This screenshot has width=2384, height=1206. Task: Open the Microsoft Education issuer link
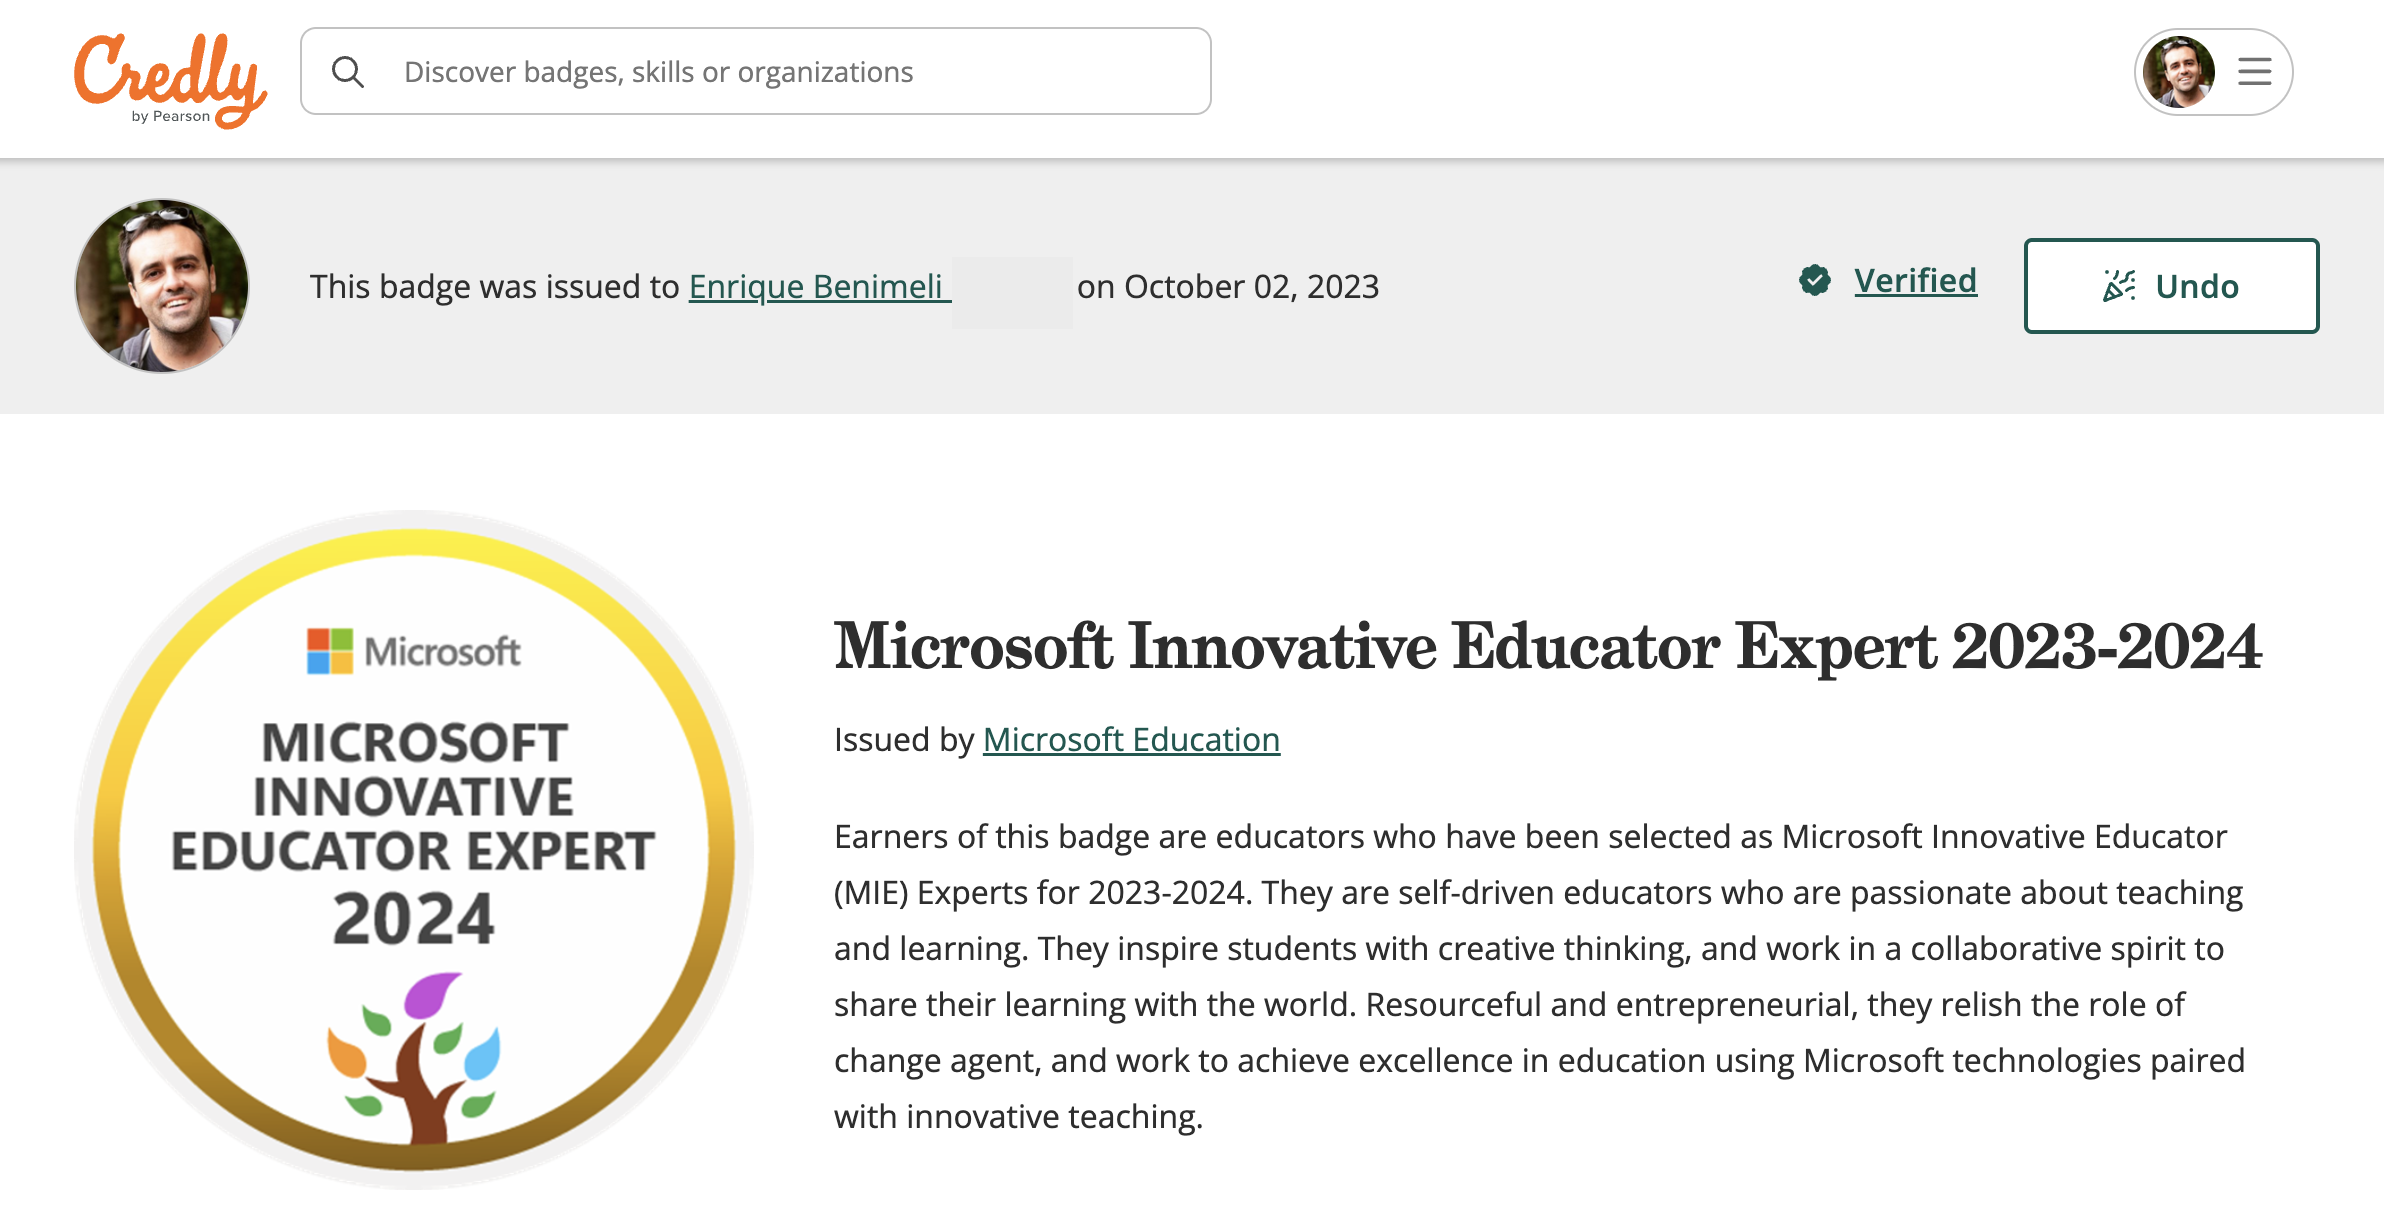1131,740
